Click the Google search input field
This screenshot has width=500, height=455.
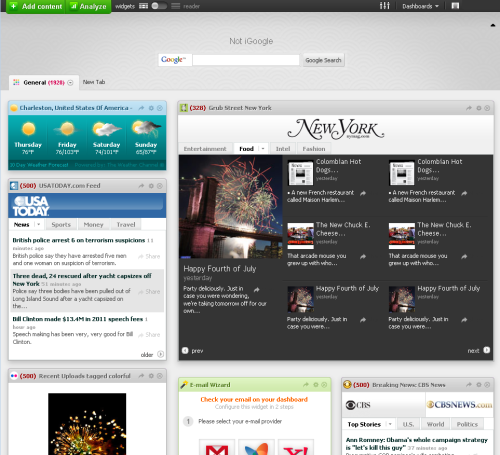(246, 60)
